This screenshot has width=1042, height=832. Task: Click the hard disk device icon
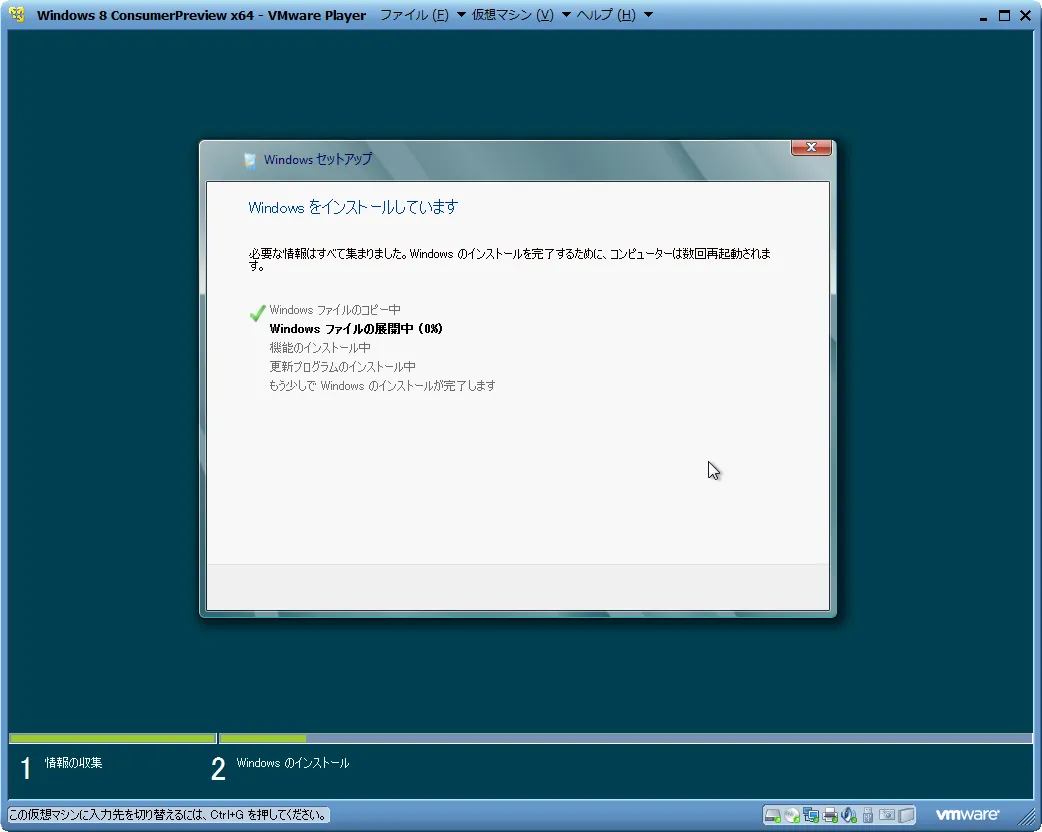click(773, 815)
